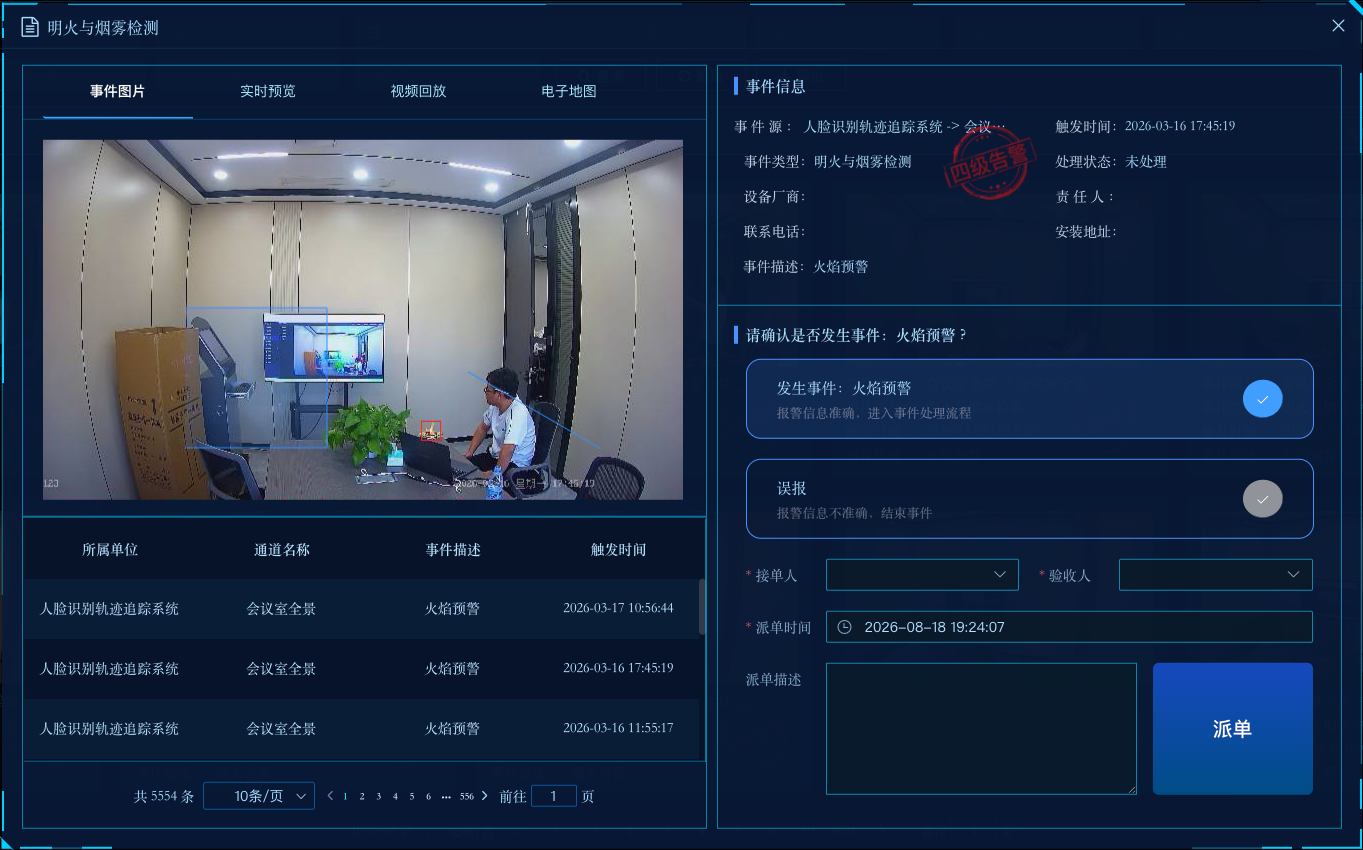Select the 发生事件：火焰预警 confirmation option
This screenshot has width=1363, height=850.
click(1030, 399)
